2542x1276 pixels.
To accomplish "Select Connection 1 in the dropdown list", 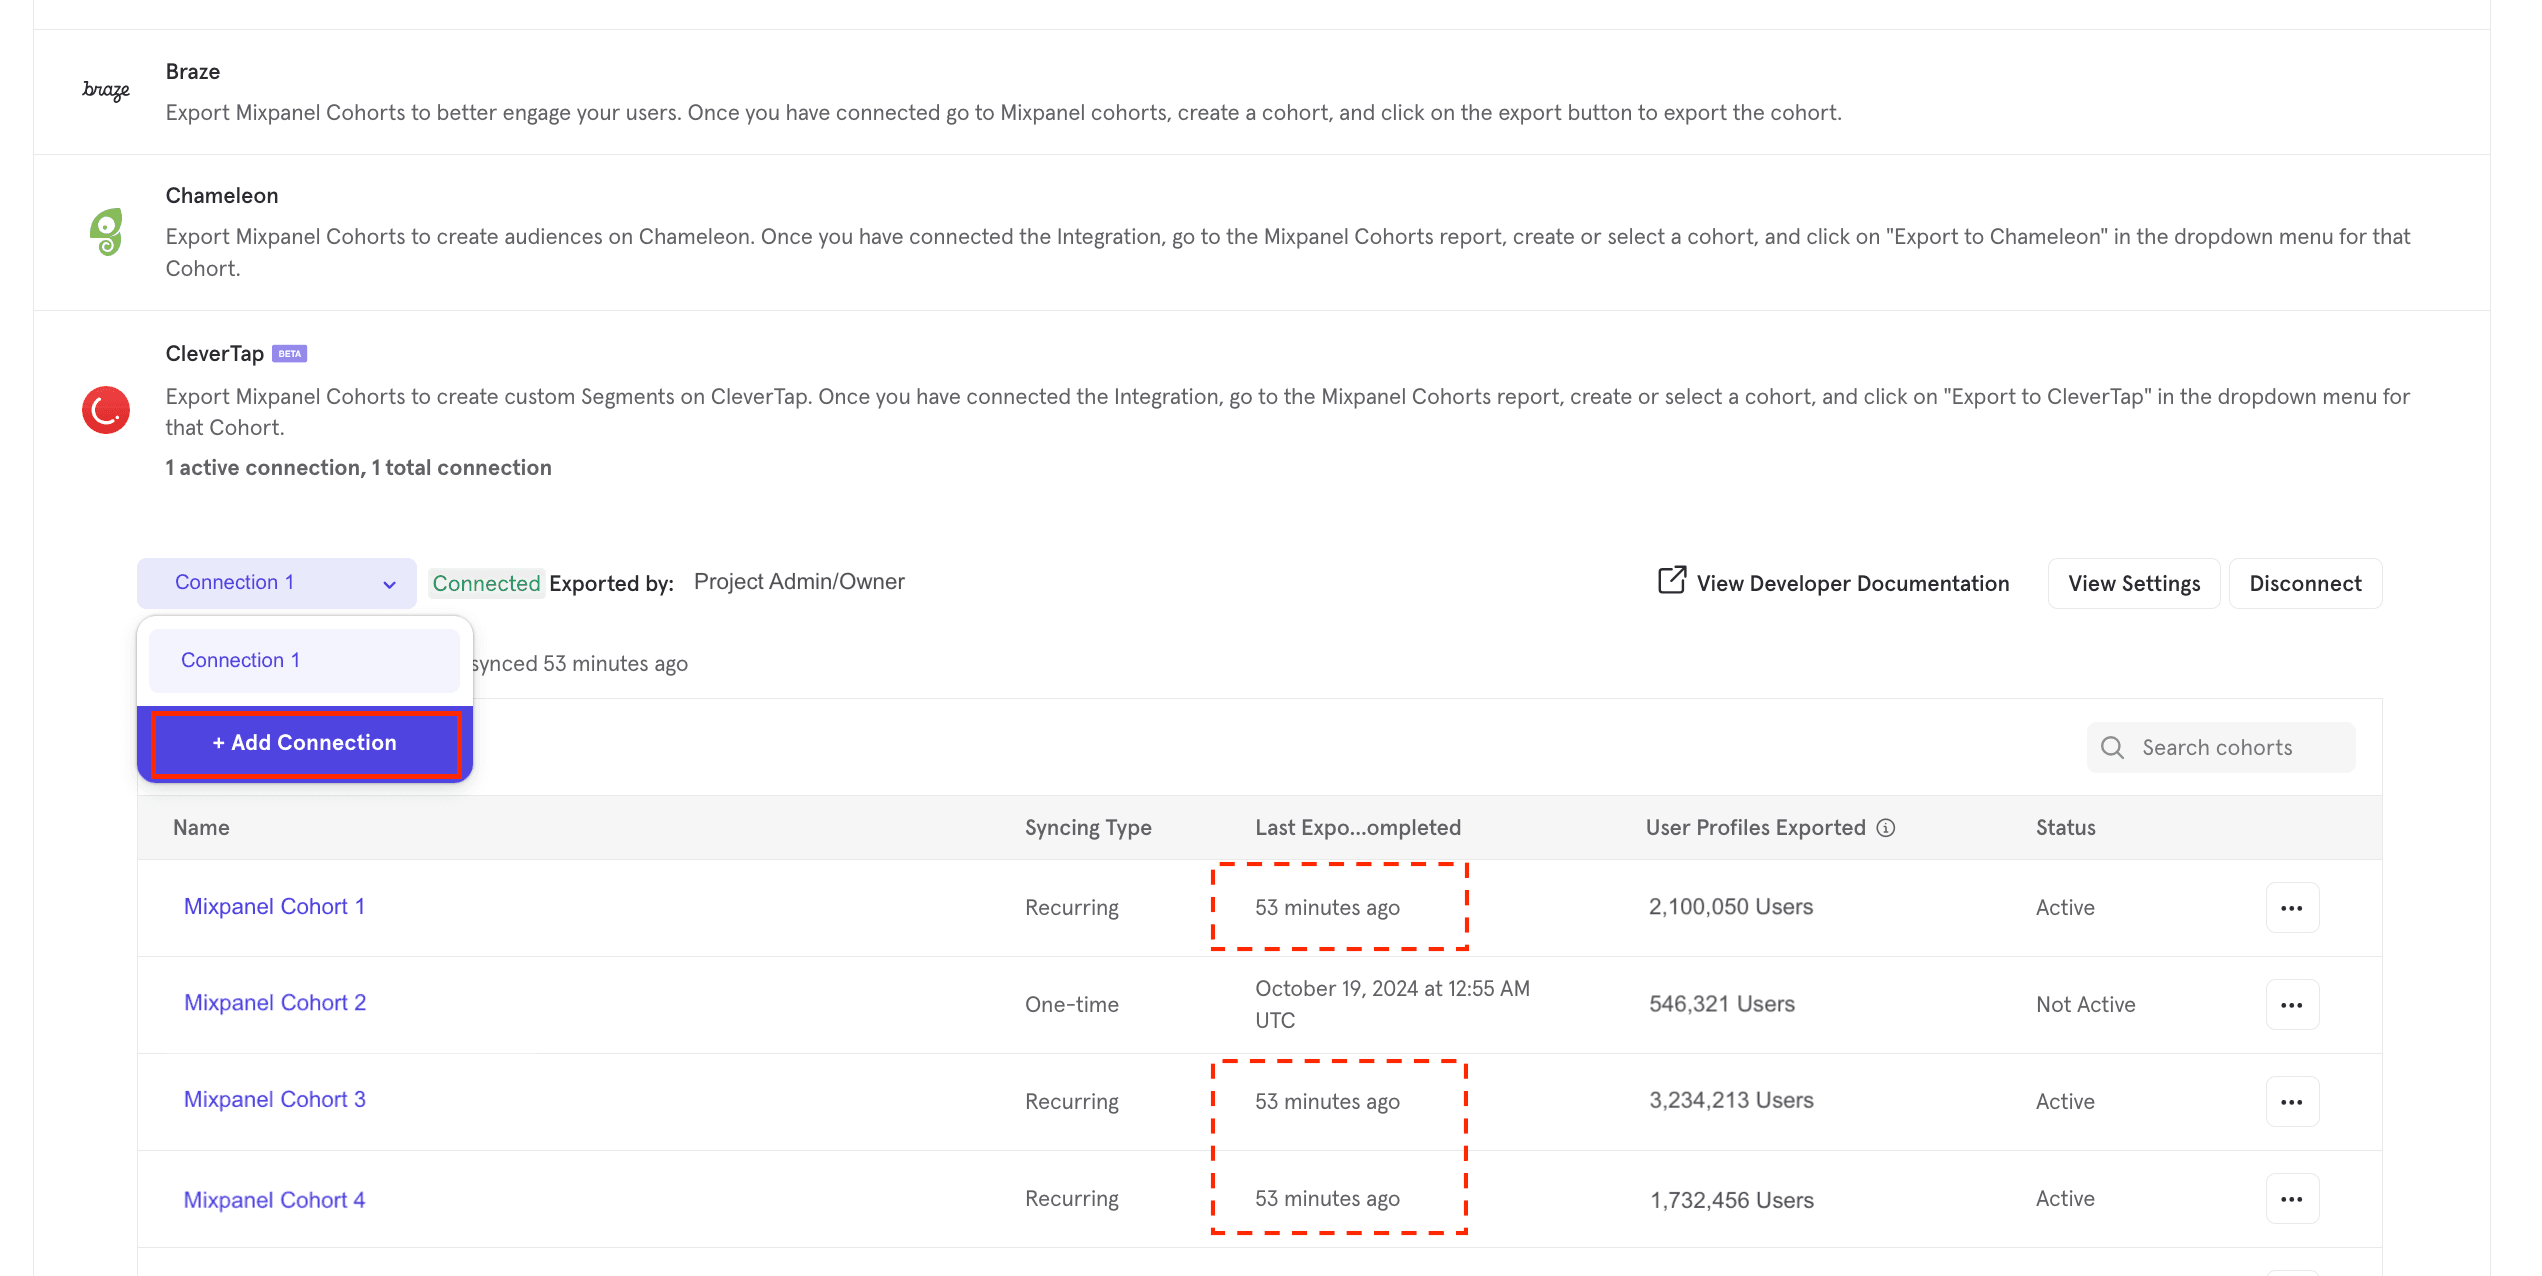I will [304, 661].
